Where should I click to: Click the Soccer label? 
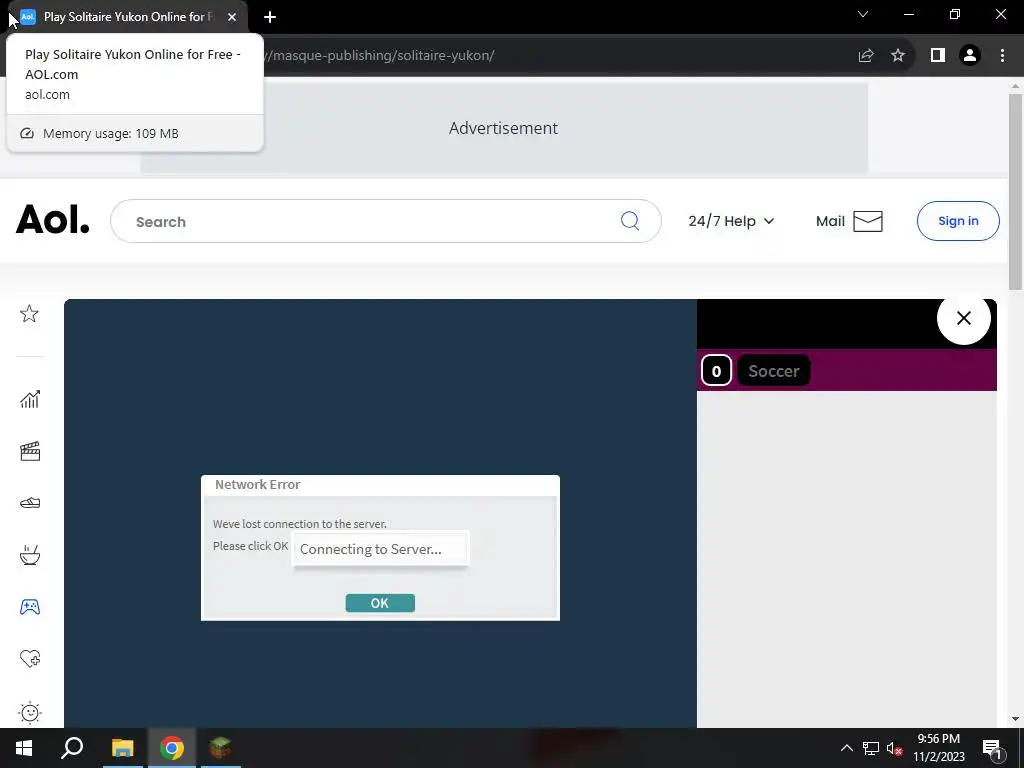pyautogui.click(x=774, y=371)
